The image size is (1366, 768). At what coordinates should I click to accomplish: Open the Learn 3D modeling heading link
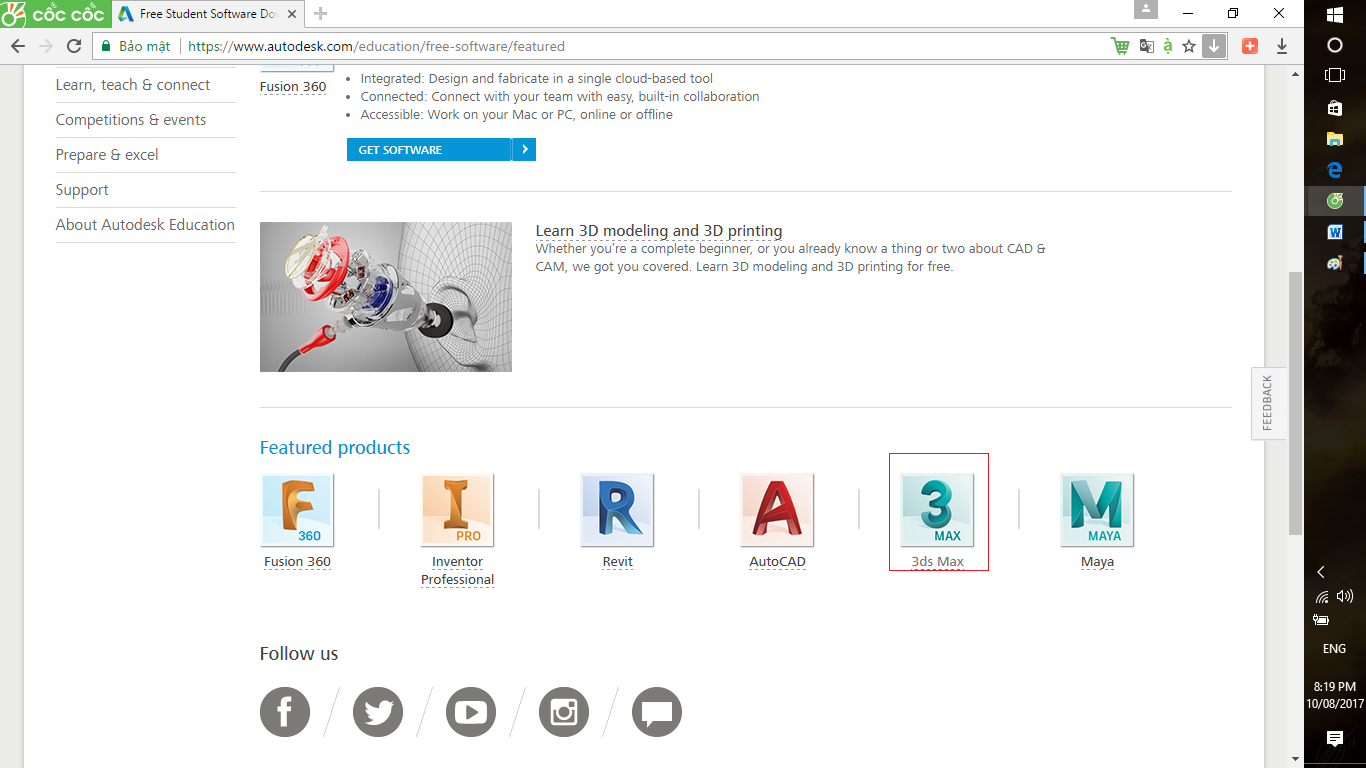click(x=659, y=231)
